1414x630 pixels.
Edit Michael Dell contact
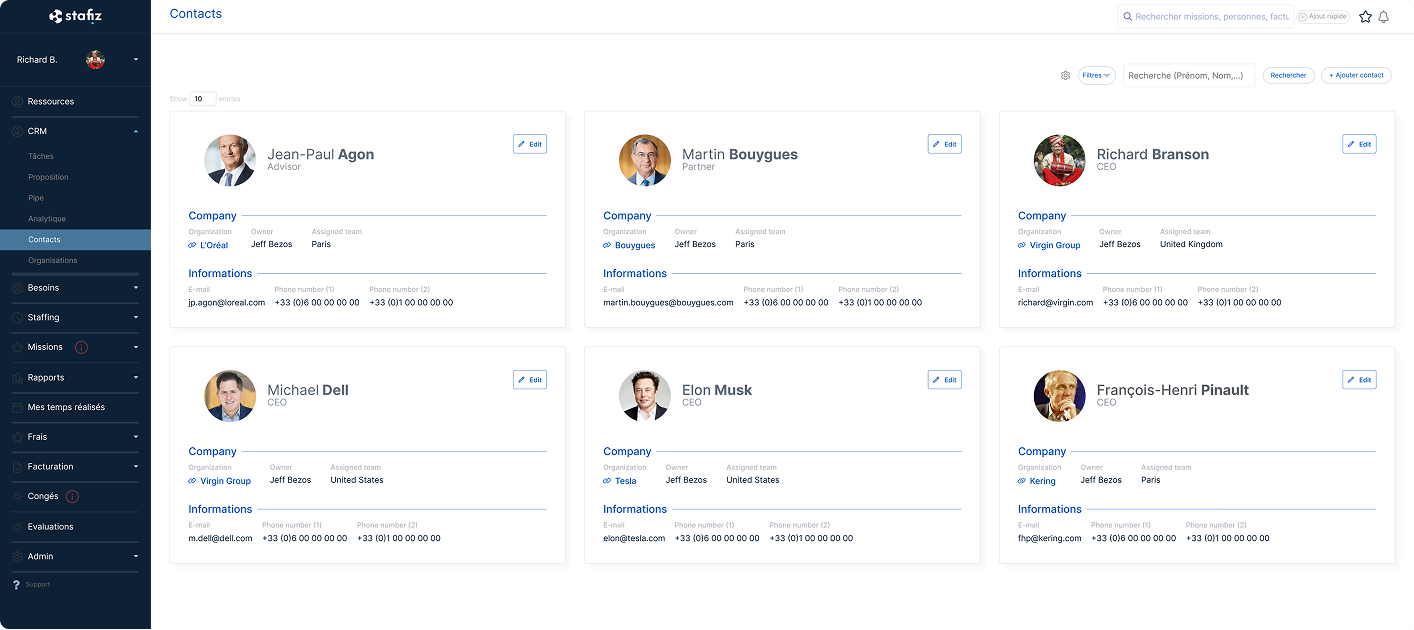530,380
